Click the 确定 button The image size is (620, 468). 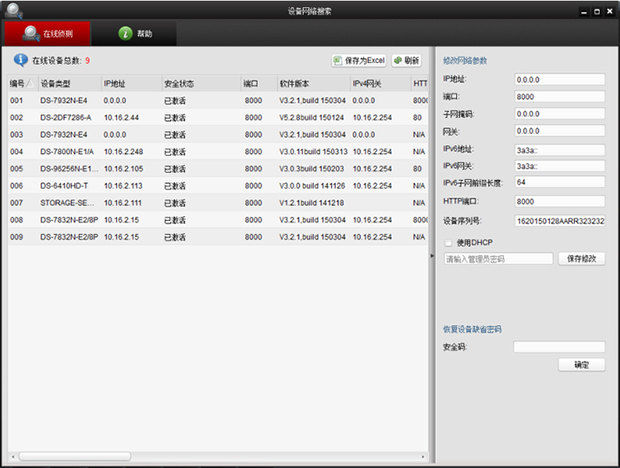click(581, 364)
